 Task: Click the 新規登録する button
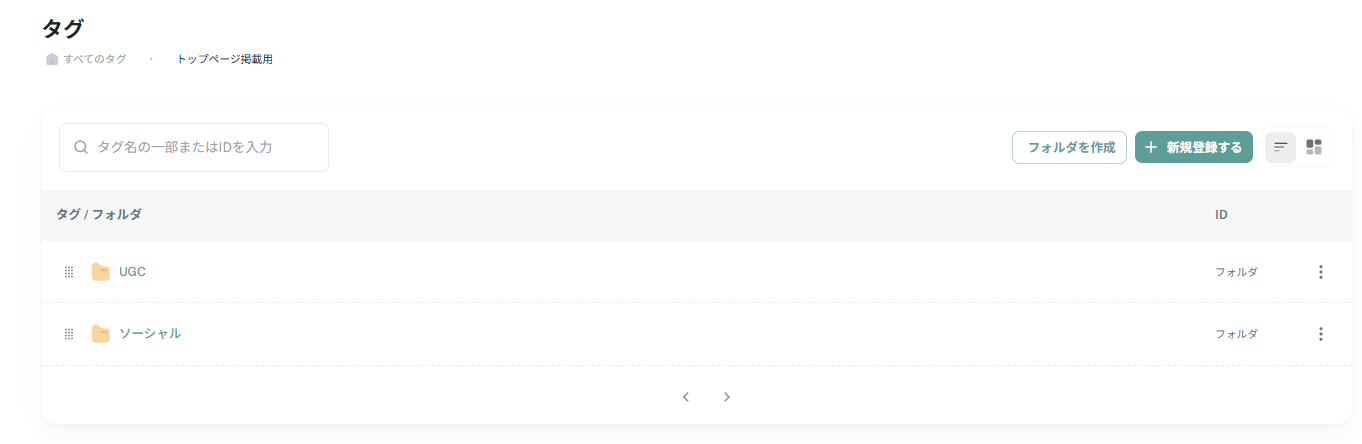pos(1194,147)
